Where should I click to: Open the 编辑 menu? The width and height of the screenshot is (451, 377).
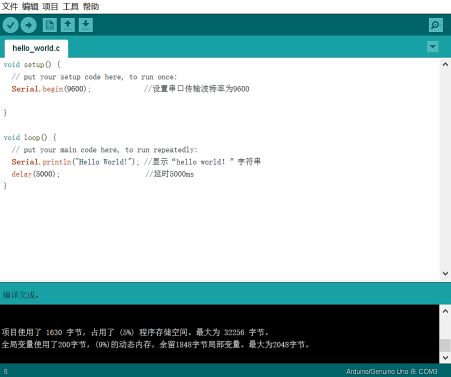point(30,6)
